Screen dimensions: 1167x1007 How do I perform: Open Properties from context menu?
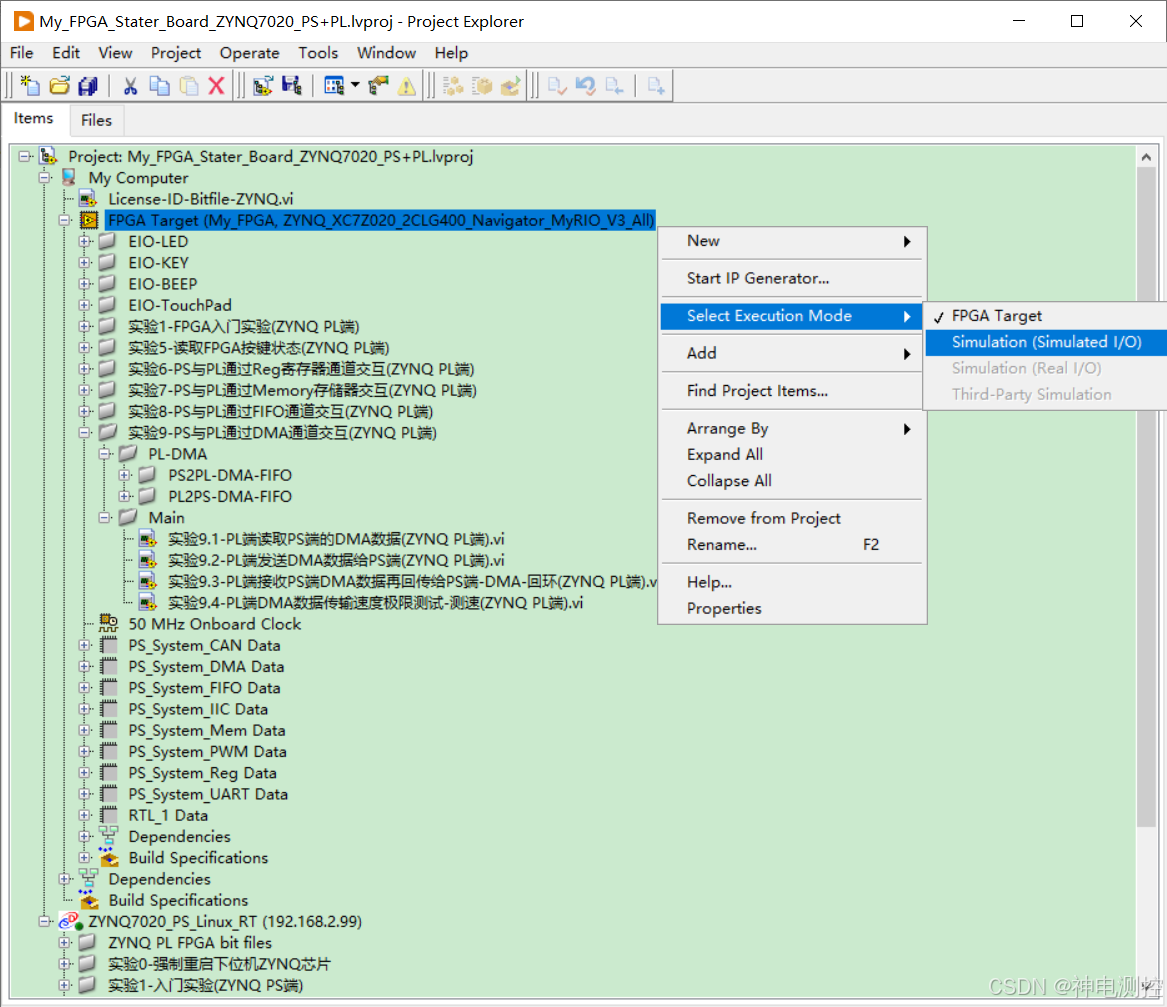792,608
